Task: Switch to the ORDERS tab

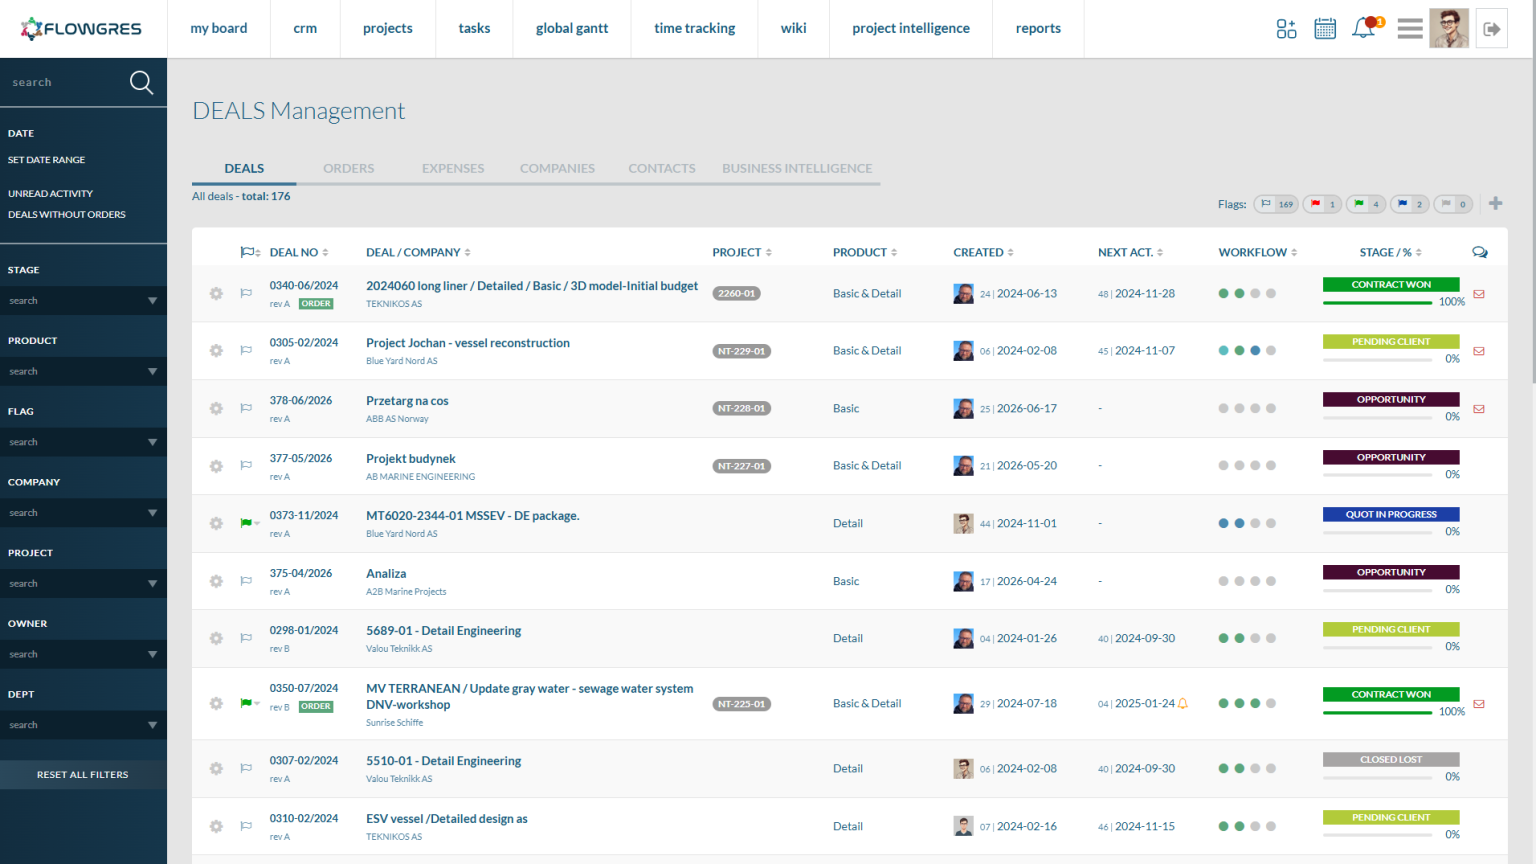Action: 349,168
